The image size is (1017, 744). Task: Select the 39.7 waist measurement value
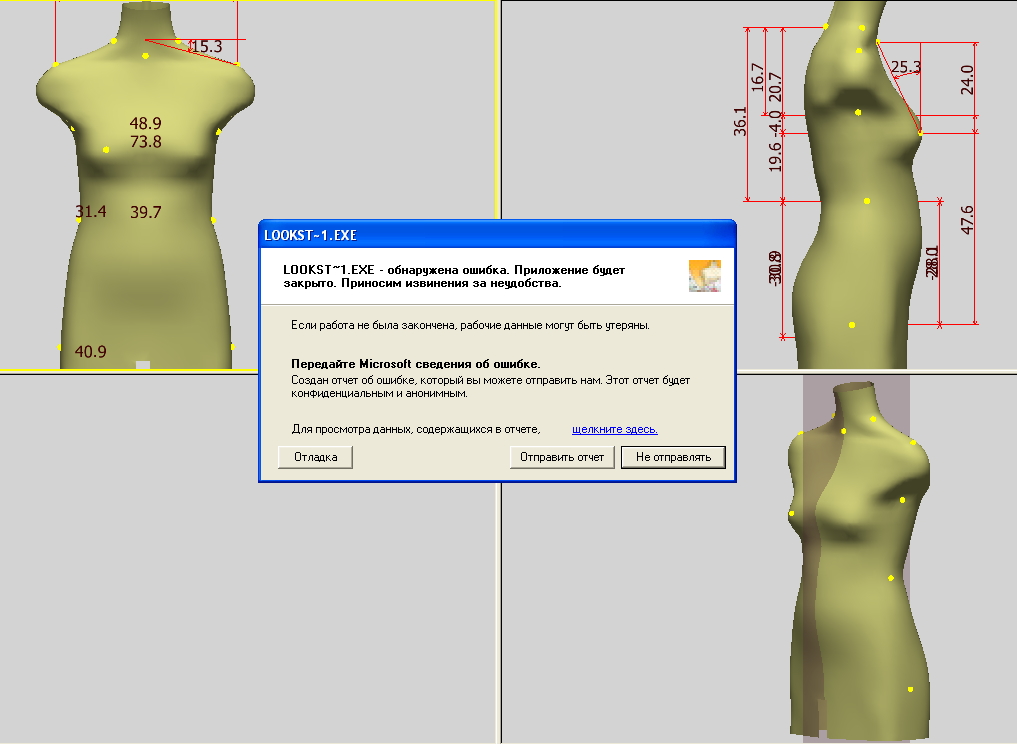145,212
